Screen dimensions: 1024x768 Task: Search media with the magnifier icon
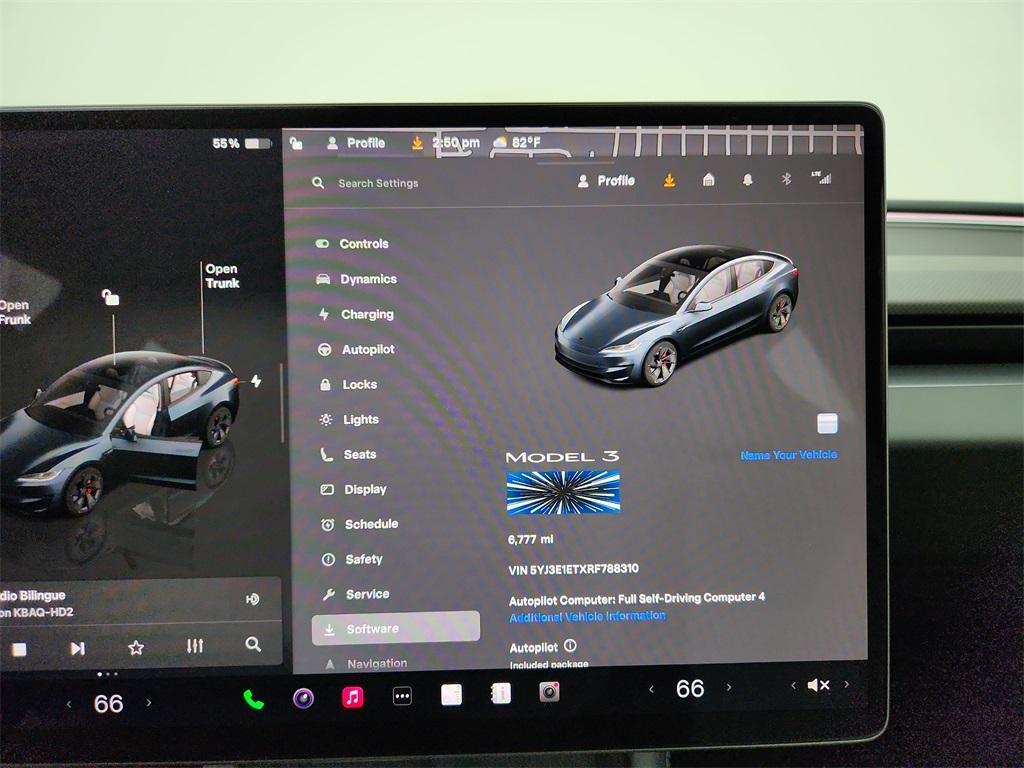tap(253, 645)
